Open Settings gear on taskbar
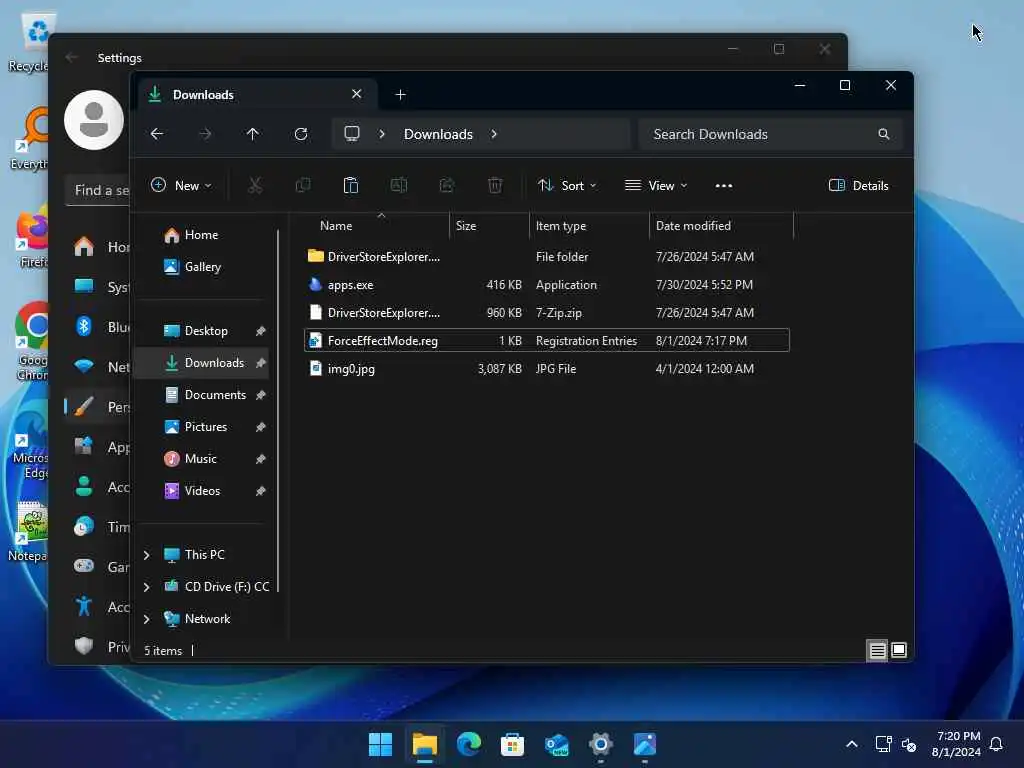Image resolution: width=1024 pixels, height=768 pixels. click(x=601, y=744)
